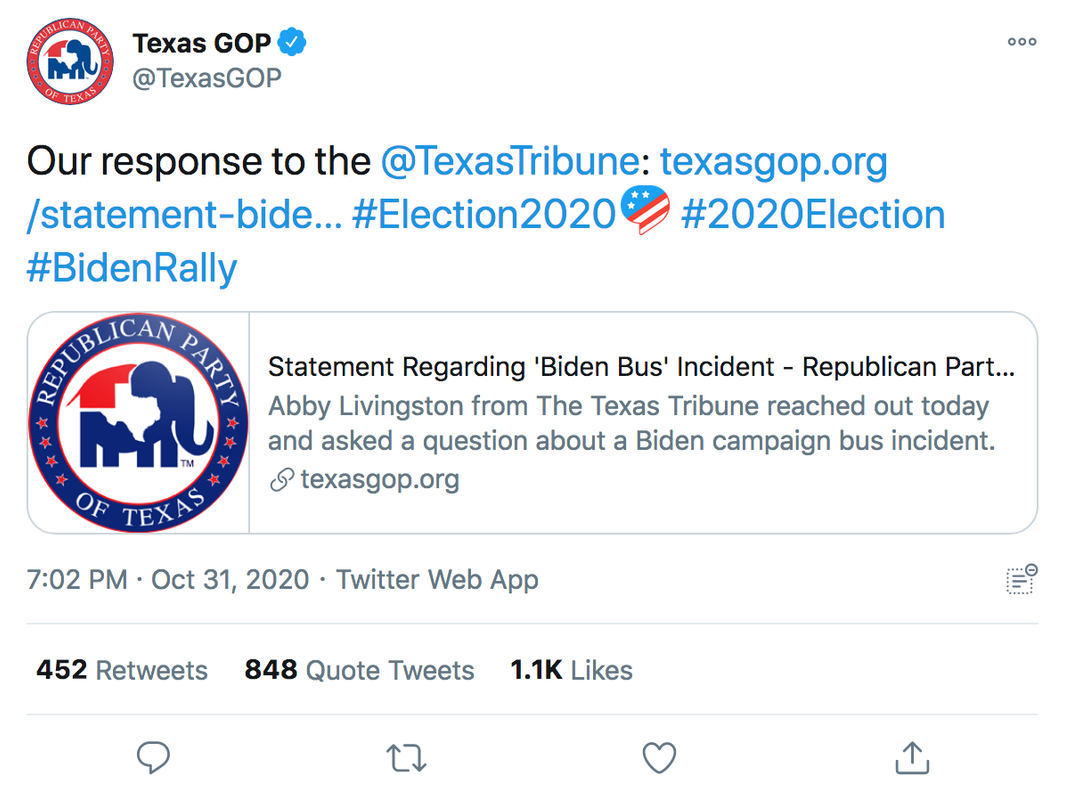1065x800 pixels.
Task: Open the #BidenRally hashtag
Action: coord(132,268)
